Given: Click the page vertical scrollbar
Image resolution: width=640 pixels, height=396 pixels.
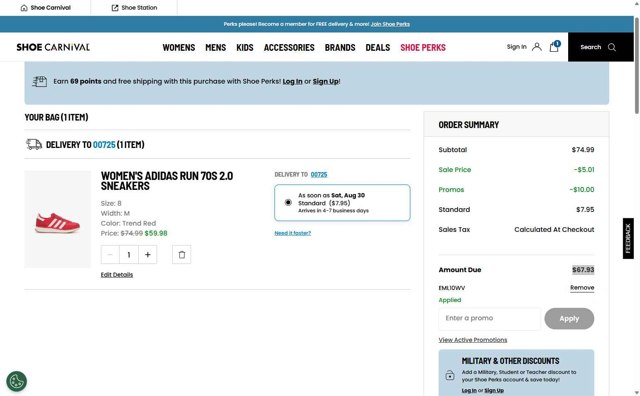Looking at the screenshot, I should 636,65.
